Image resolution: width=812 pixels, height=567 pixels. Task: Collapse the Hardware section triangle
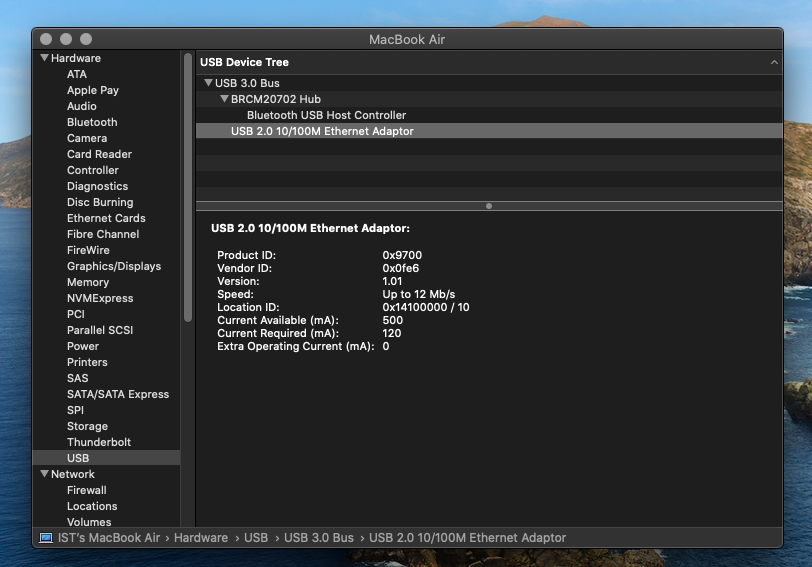tap(45, 58)
